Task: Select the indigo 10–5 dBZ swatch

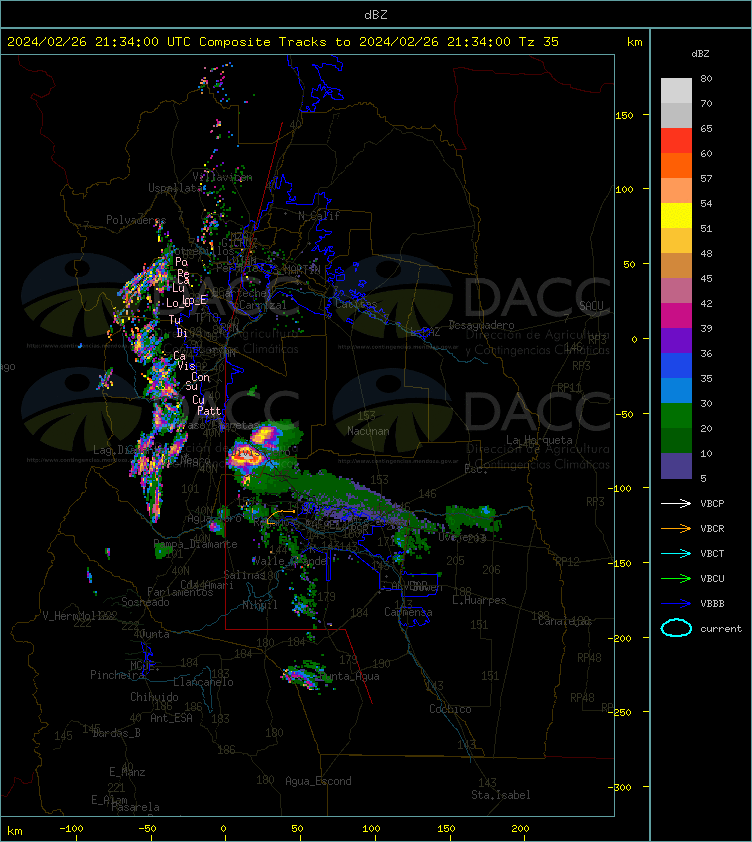Action: coord(676,466)
